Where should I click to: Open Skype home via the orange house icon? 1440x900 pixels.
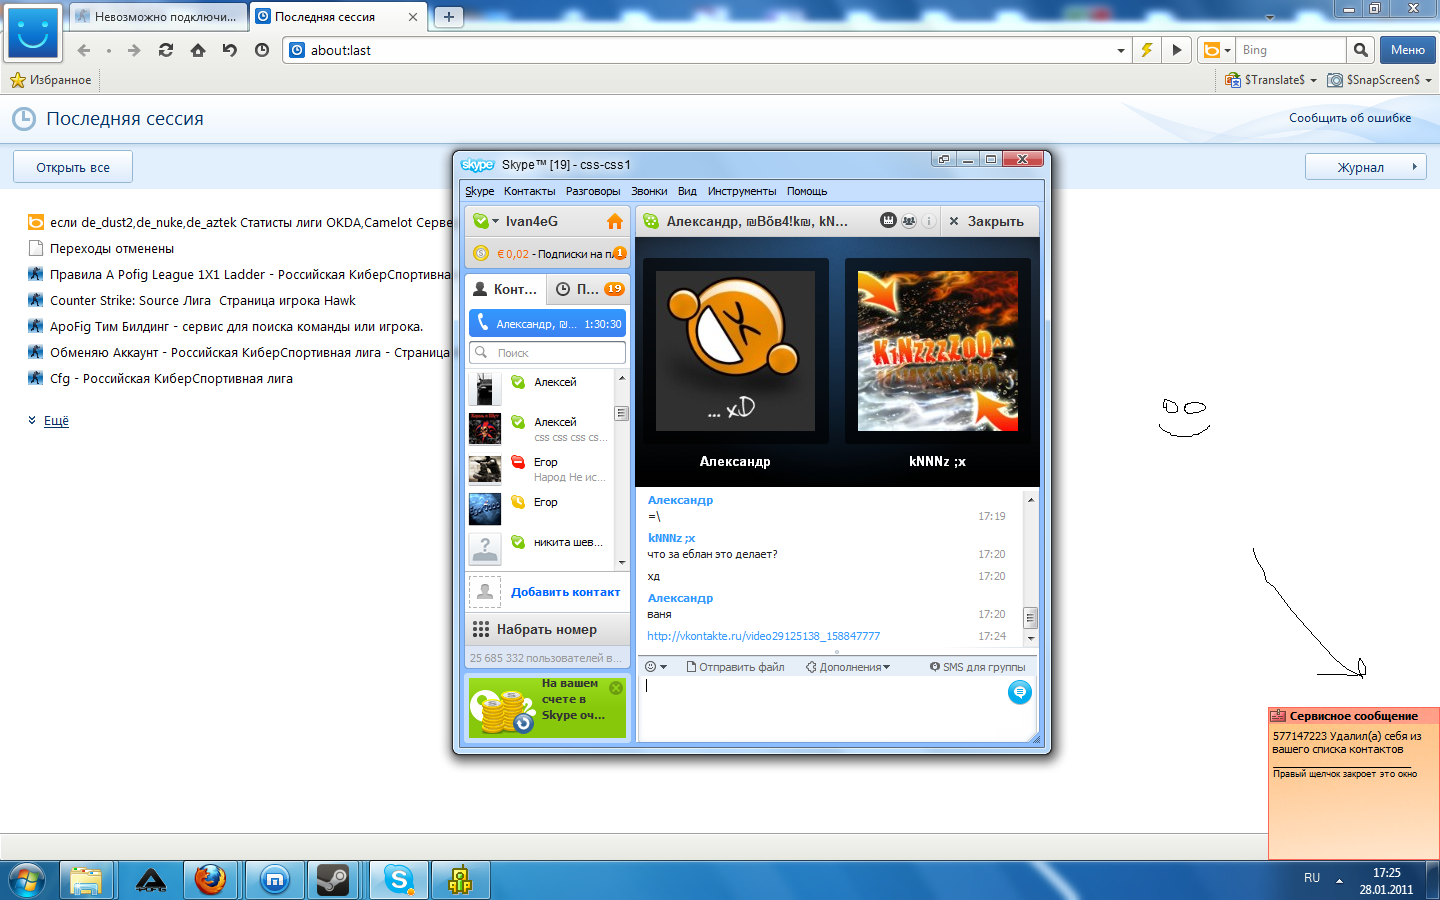point(615,221)
